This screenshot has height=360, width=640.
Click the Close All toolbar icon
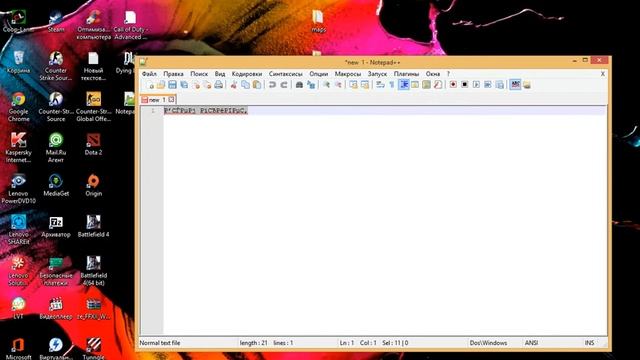[x=207, y=85]
